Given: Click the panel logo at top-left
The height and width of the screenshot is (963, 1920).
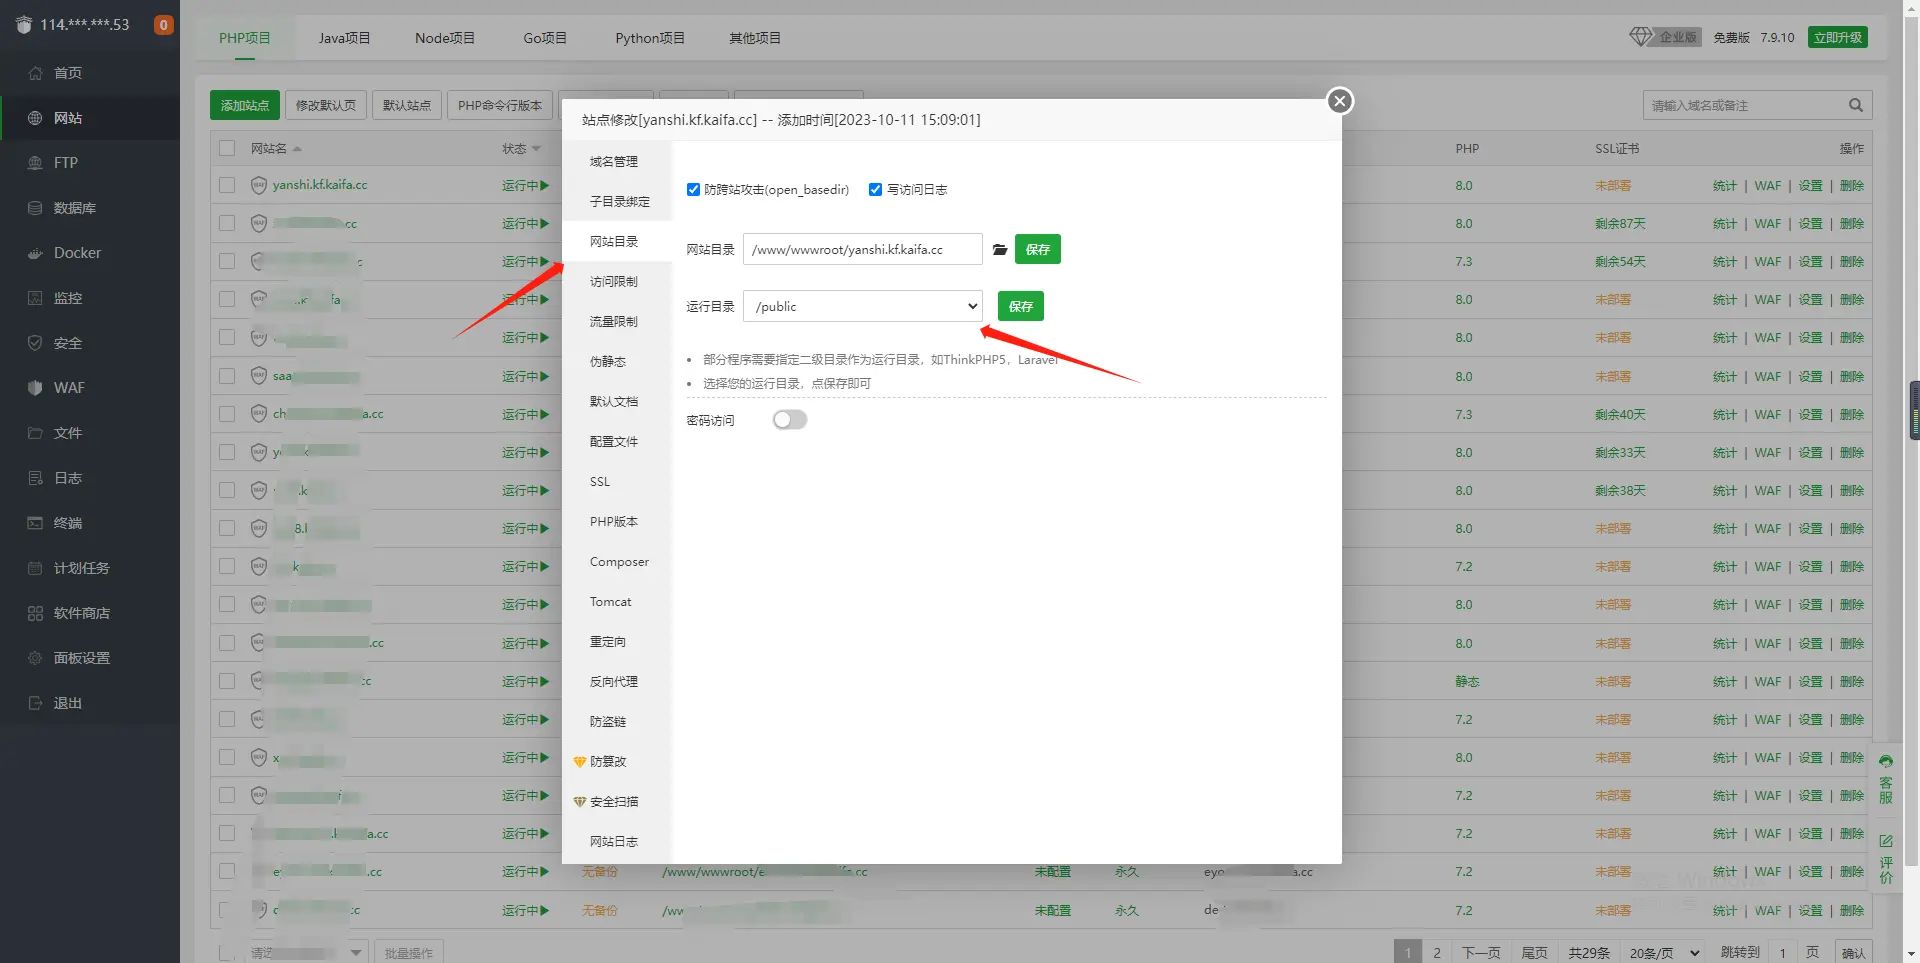Looking at the screenshot, I should click(24, 25).
